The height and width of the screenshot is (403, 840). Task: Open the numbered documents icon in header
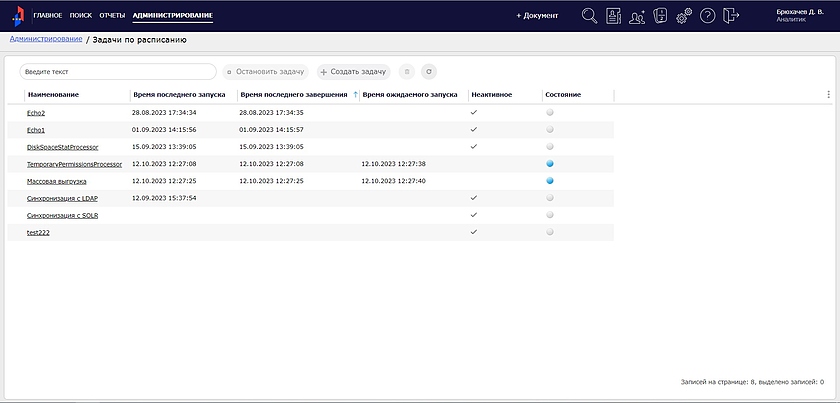660,16
